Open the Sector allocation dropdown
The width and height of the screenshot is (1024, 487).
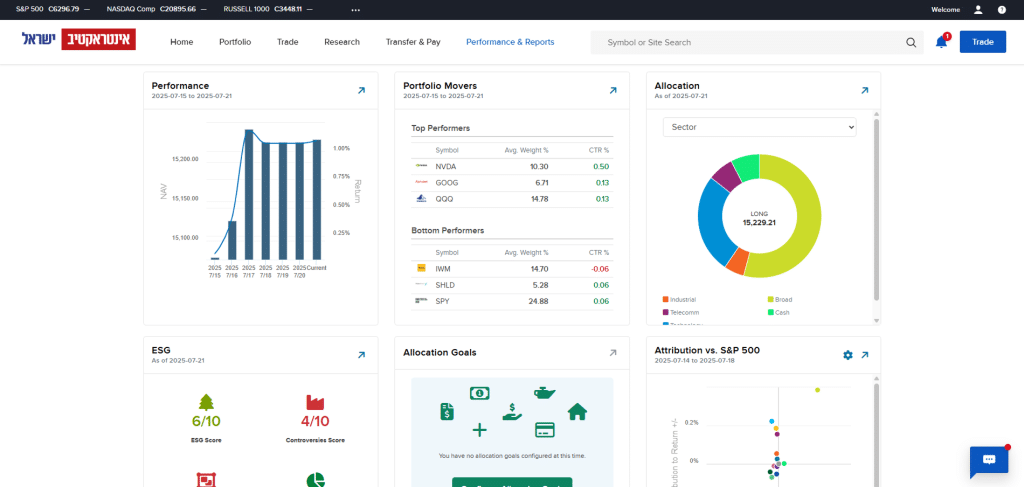[760, 127]
